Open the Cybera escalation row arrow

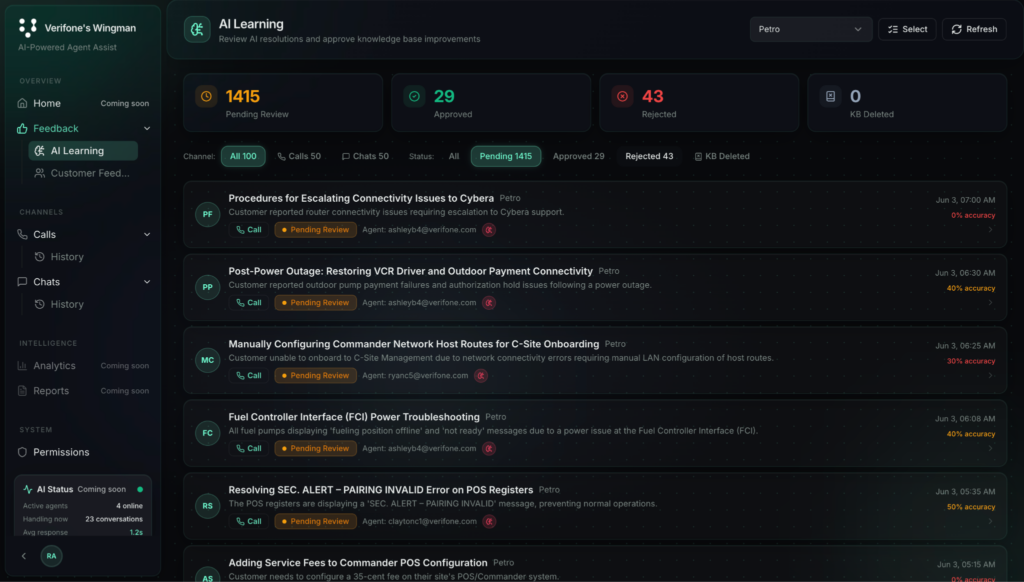pyautogui.click(x=991, y=230)
